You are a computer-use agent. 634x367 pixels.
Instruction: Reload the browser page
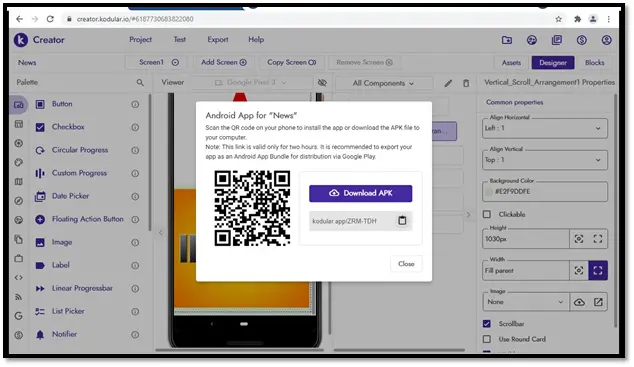[x=50, y=19]
